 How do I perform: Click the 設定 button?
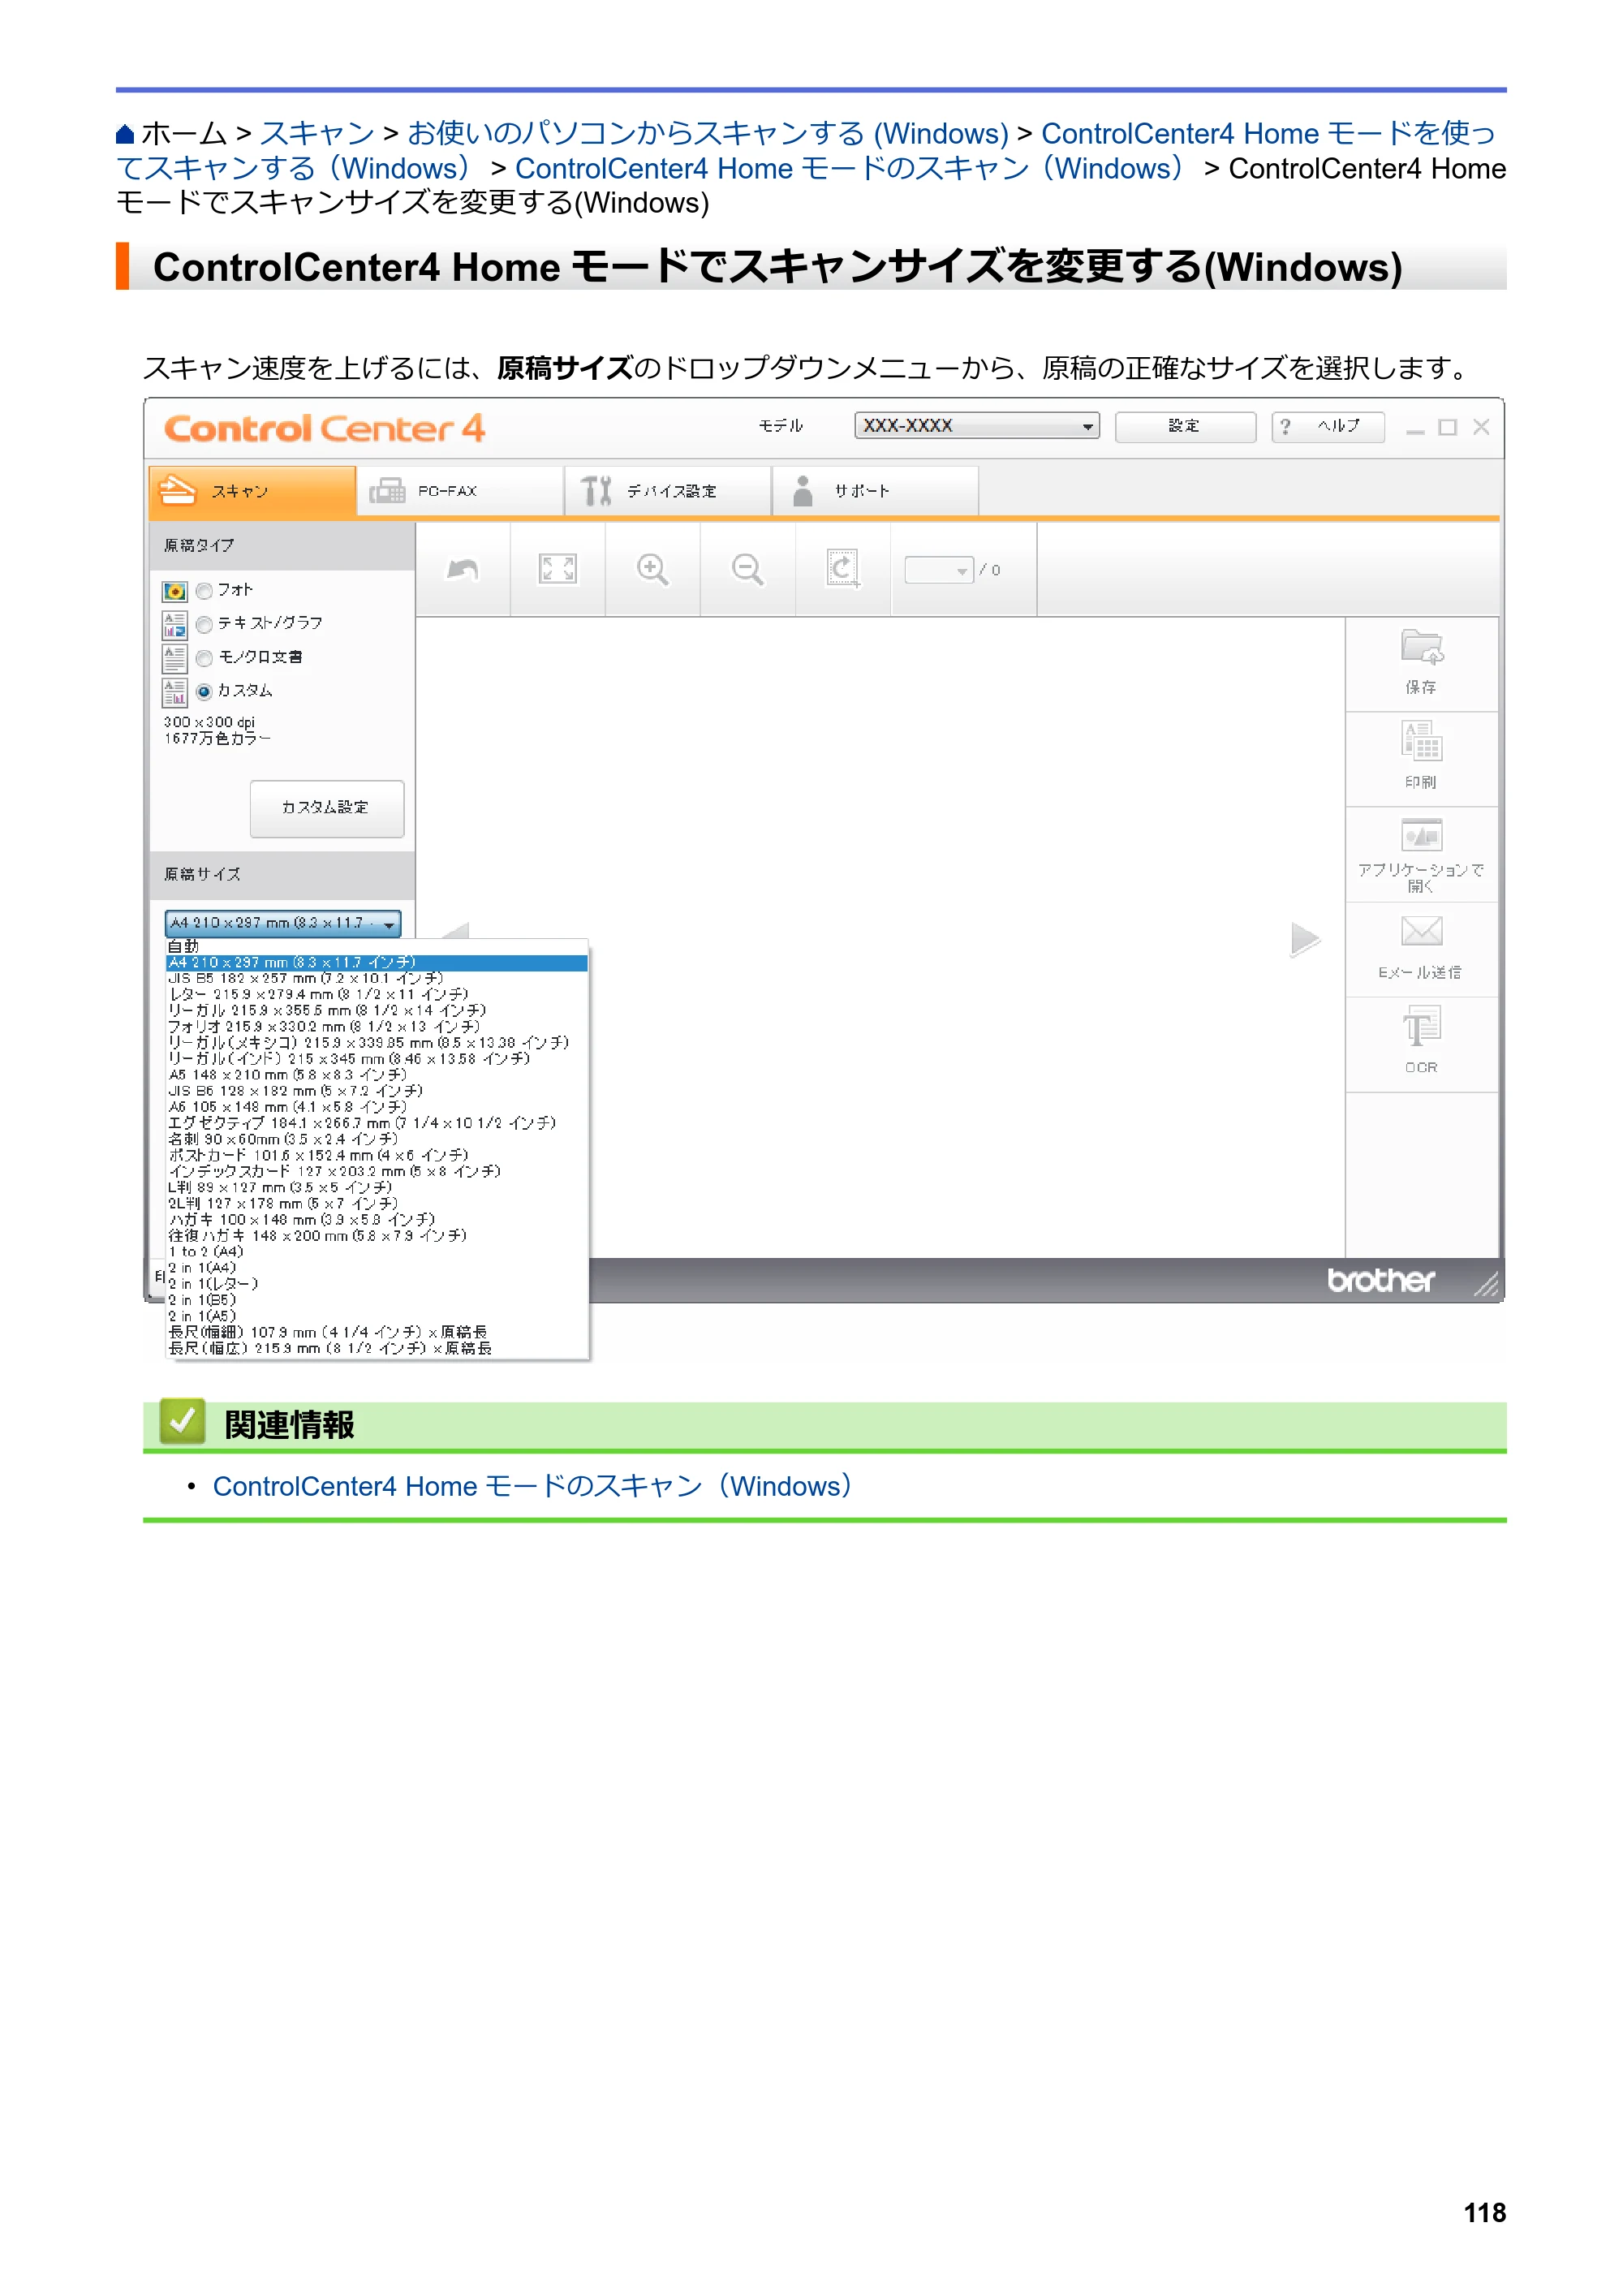(x=1185, y=427)
